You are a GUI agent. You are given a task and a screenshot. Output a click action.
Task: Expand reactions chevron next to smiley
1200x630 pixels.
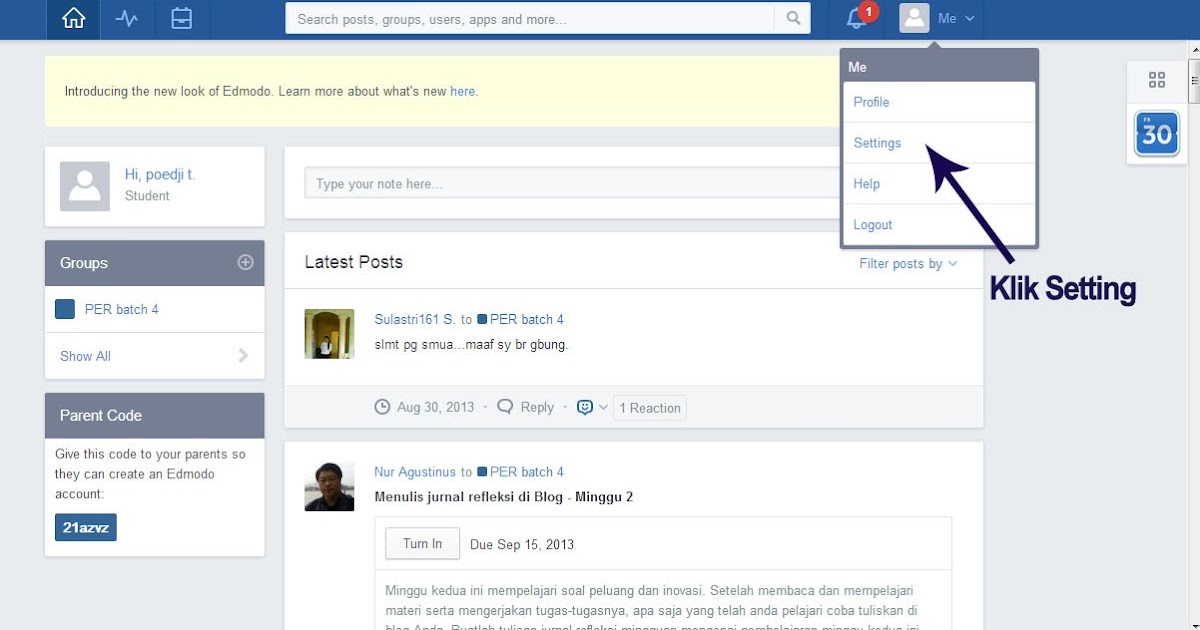pyautogui.click(x=603, y=408)
